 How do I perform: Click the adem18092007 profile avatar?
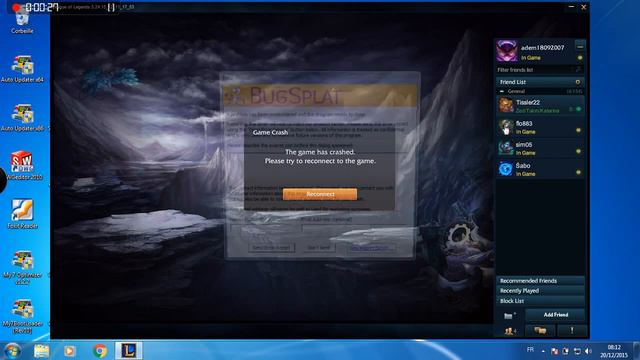507,51
